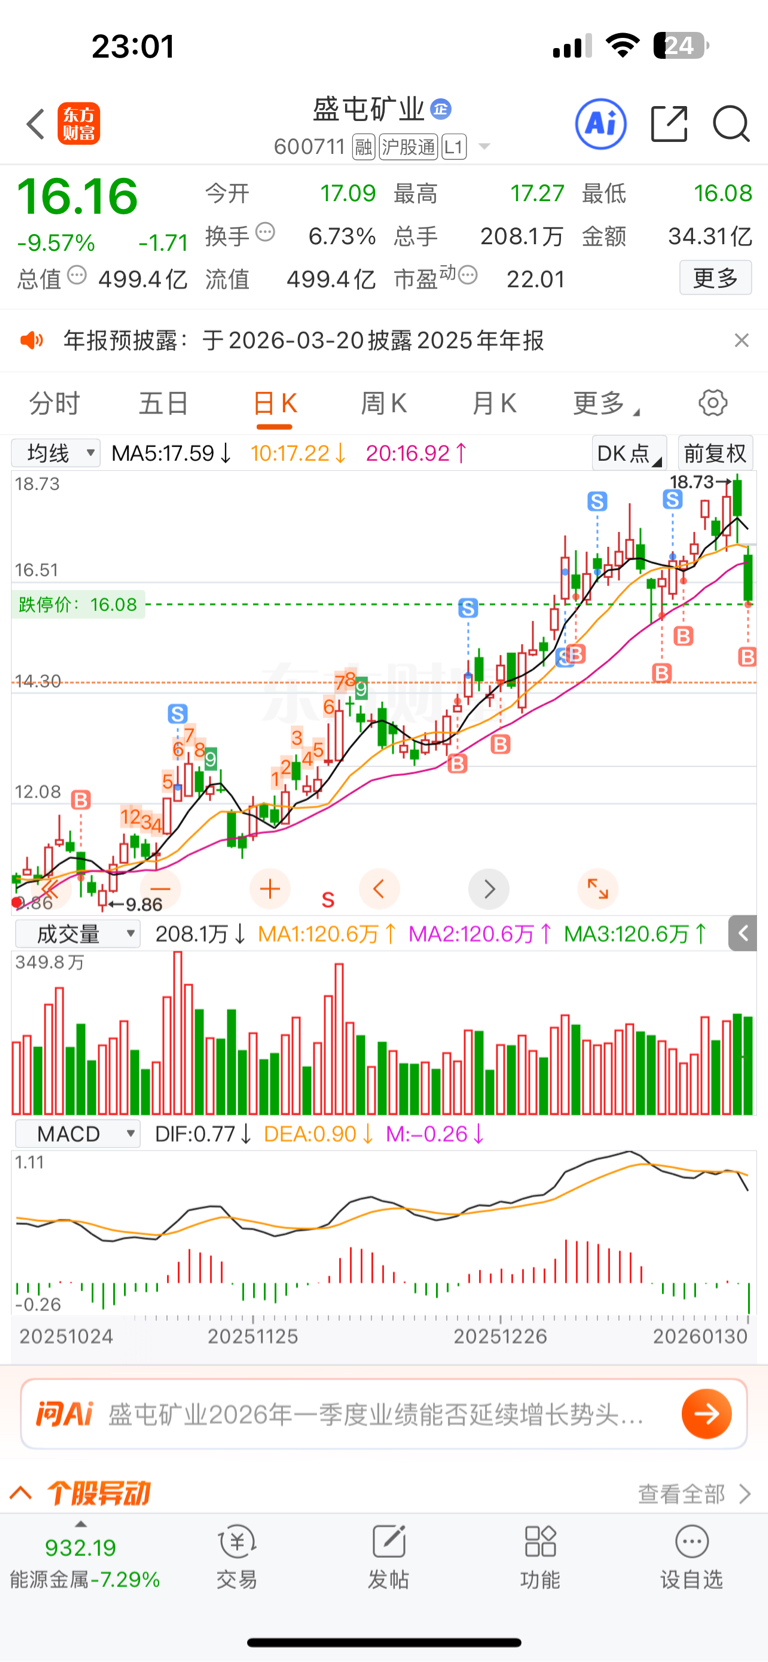Open the Ai assistant circle icon
The height and width of the screenshot is (1662, 768).
tap(601, 124)
